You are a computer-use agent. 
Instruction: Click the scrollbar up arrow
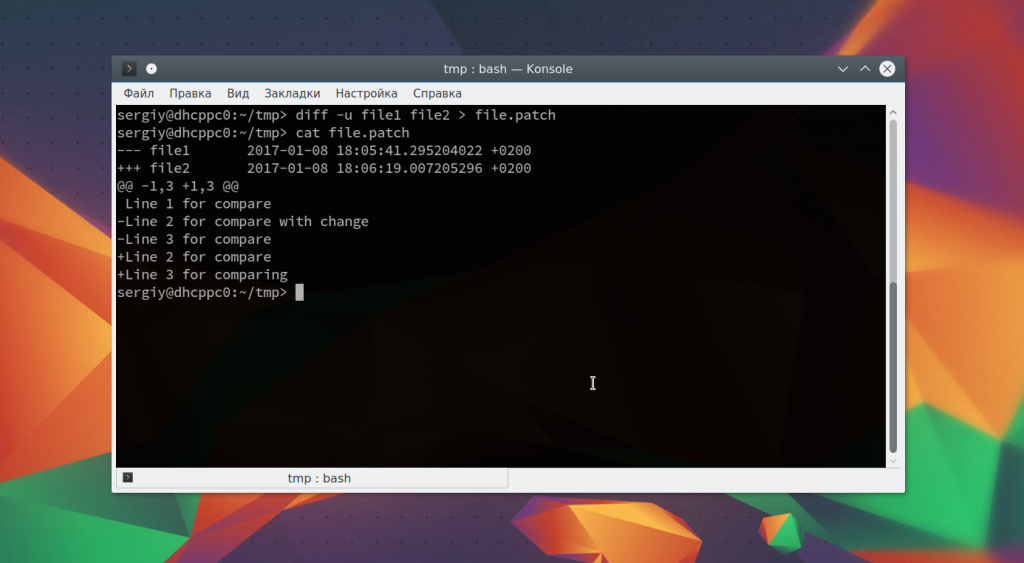pos(893,112)
